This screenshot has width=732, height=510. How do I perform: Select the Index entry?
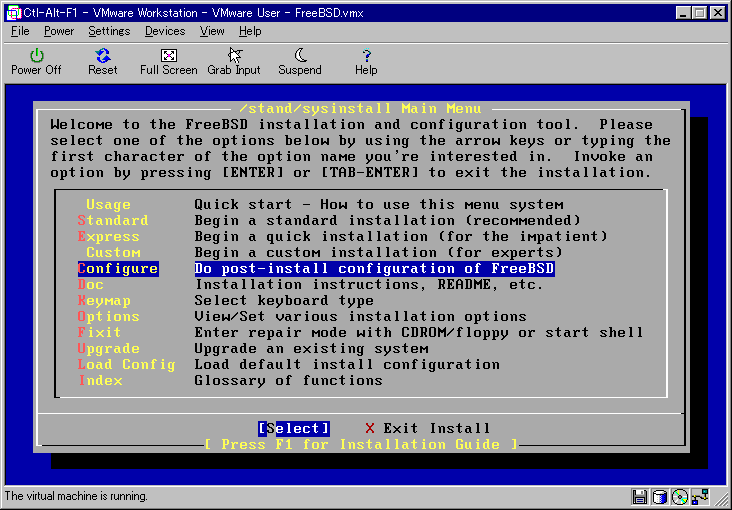click(101, 381)
